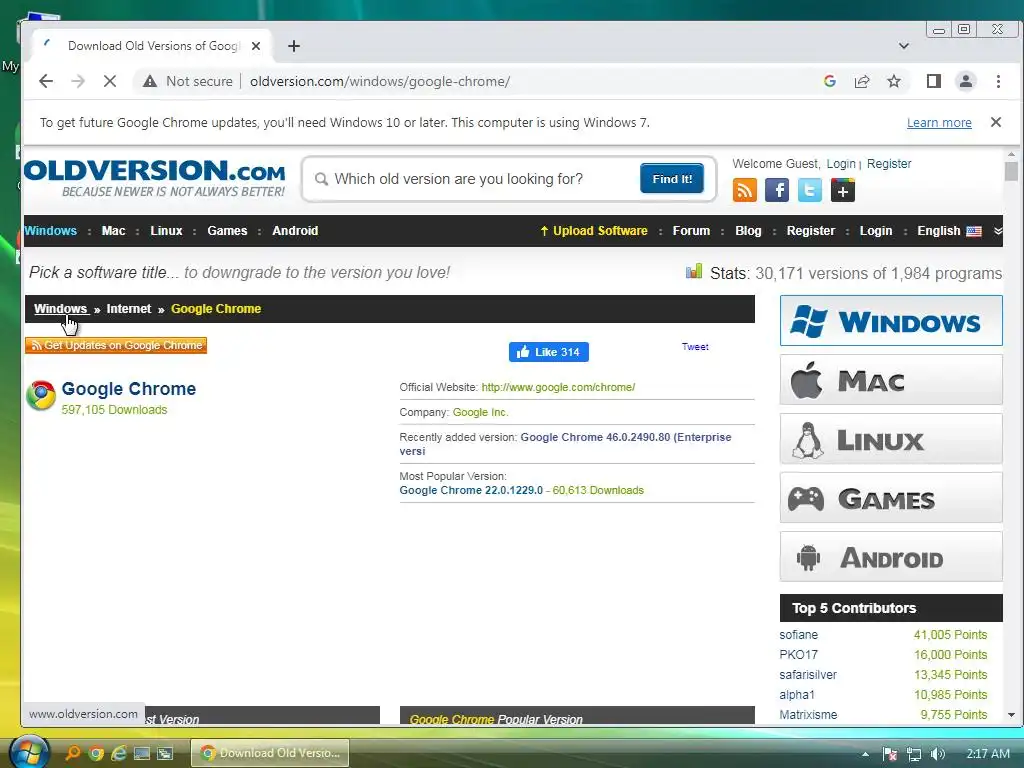Open the Twitter icon
This screenshot has width=1024, height=768.
(810, 190)
